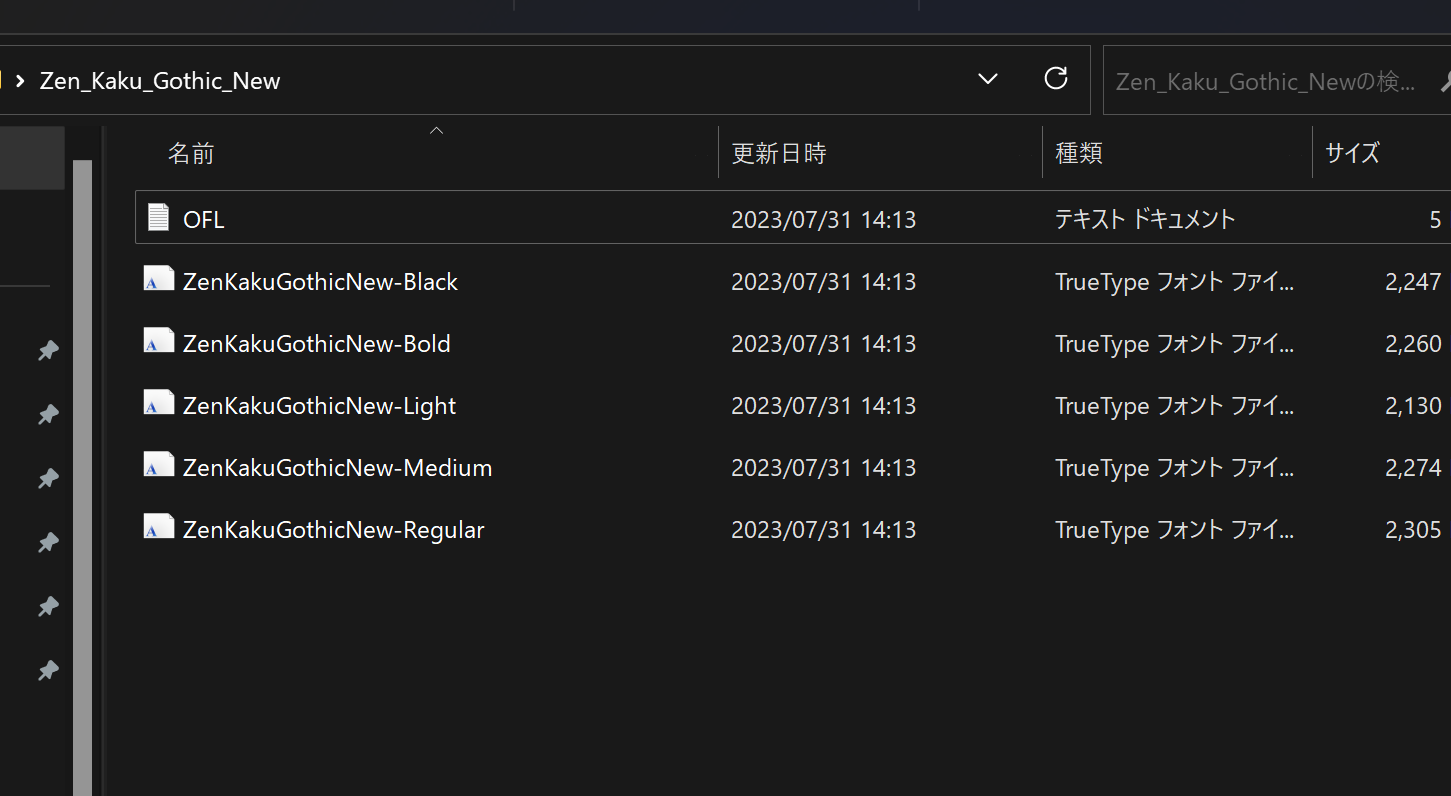Select the ZenKakuGothicNew-Medium font file icon
Image resolution: width=1451 pixels, height=796 pixels.
[158, 465]
